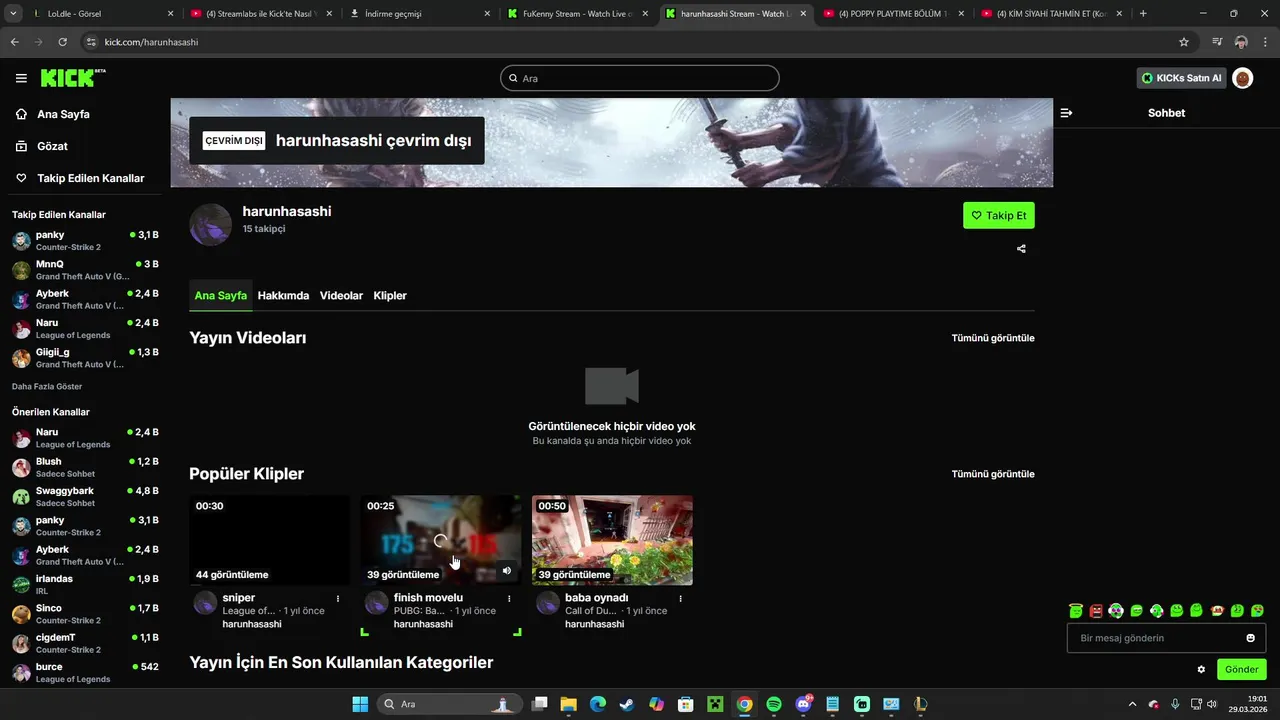Open the baba oynadı clip options menu
This screenshot has height=720, width=1280.
(x=680, y=598)
